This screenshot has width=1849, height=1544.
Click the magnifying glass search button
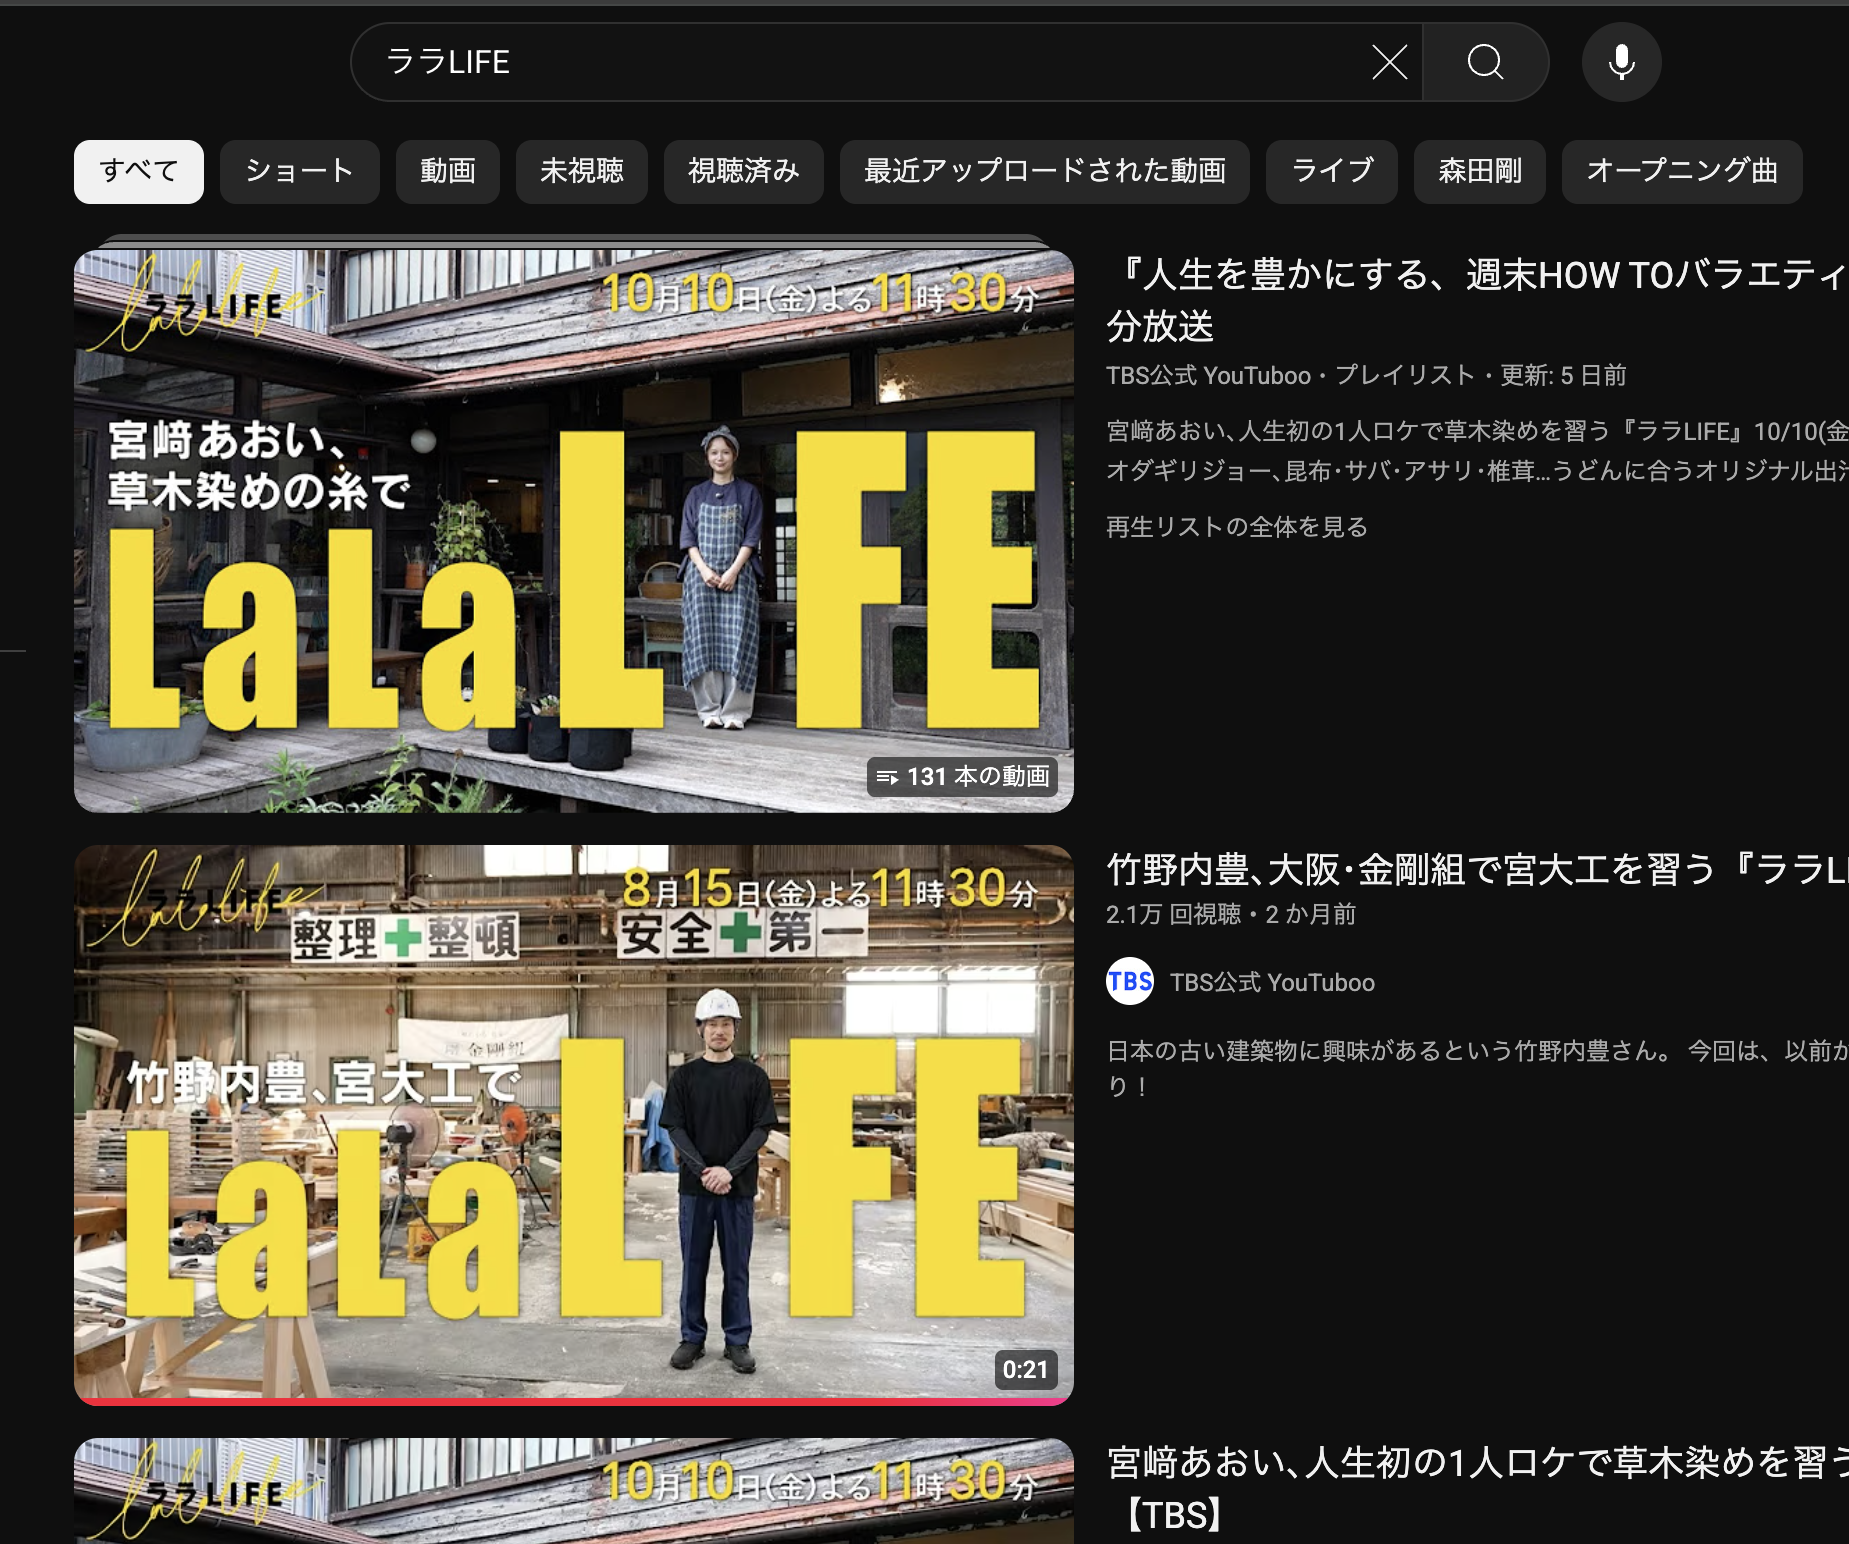(x=1485, y=62)
